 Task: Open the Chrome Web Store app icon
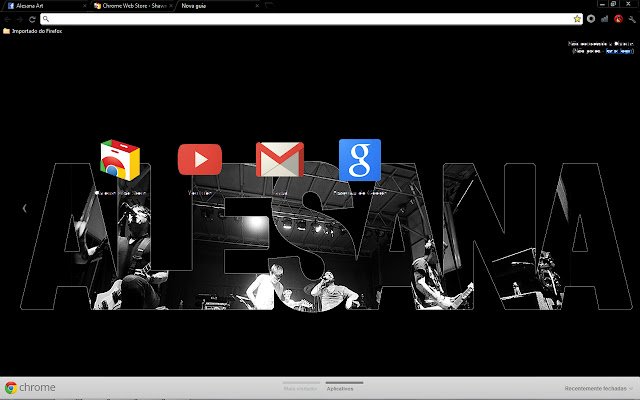coord(120,160)
